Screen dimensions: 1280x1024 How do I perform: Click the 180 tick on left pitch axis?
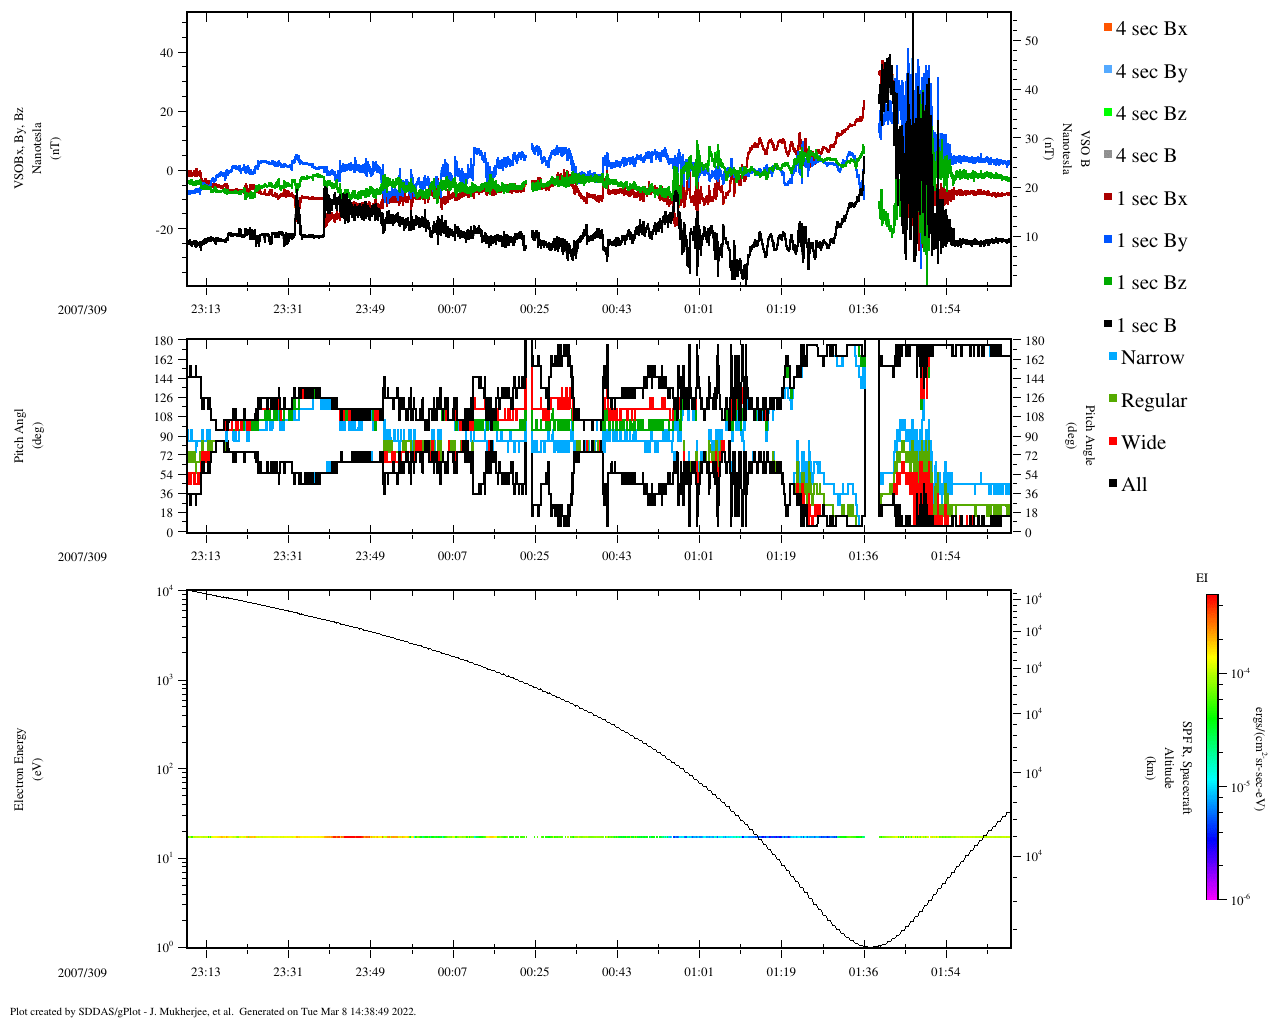click(165, 341)
